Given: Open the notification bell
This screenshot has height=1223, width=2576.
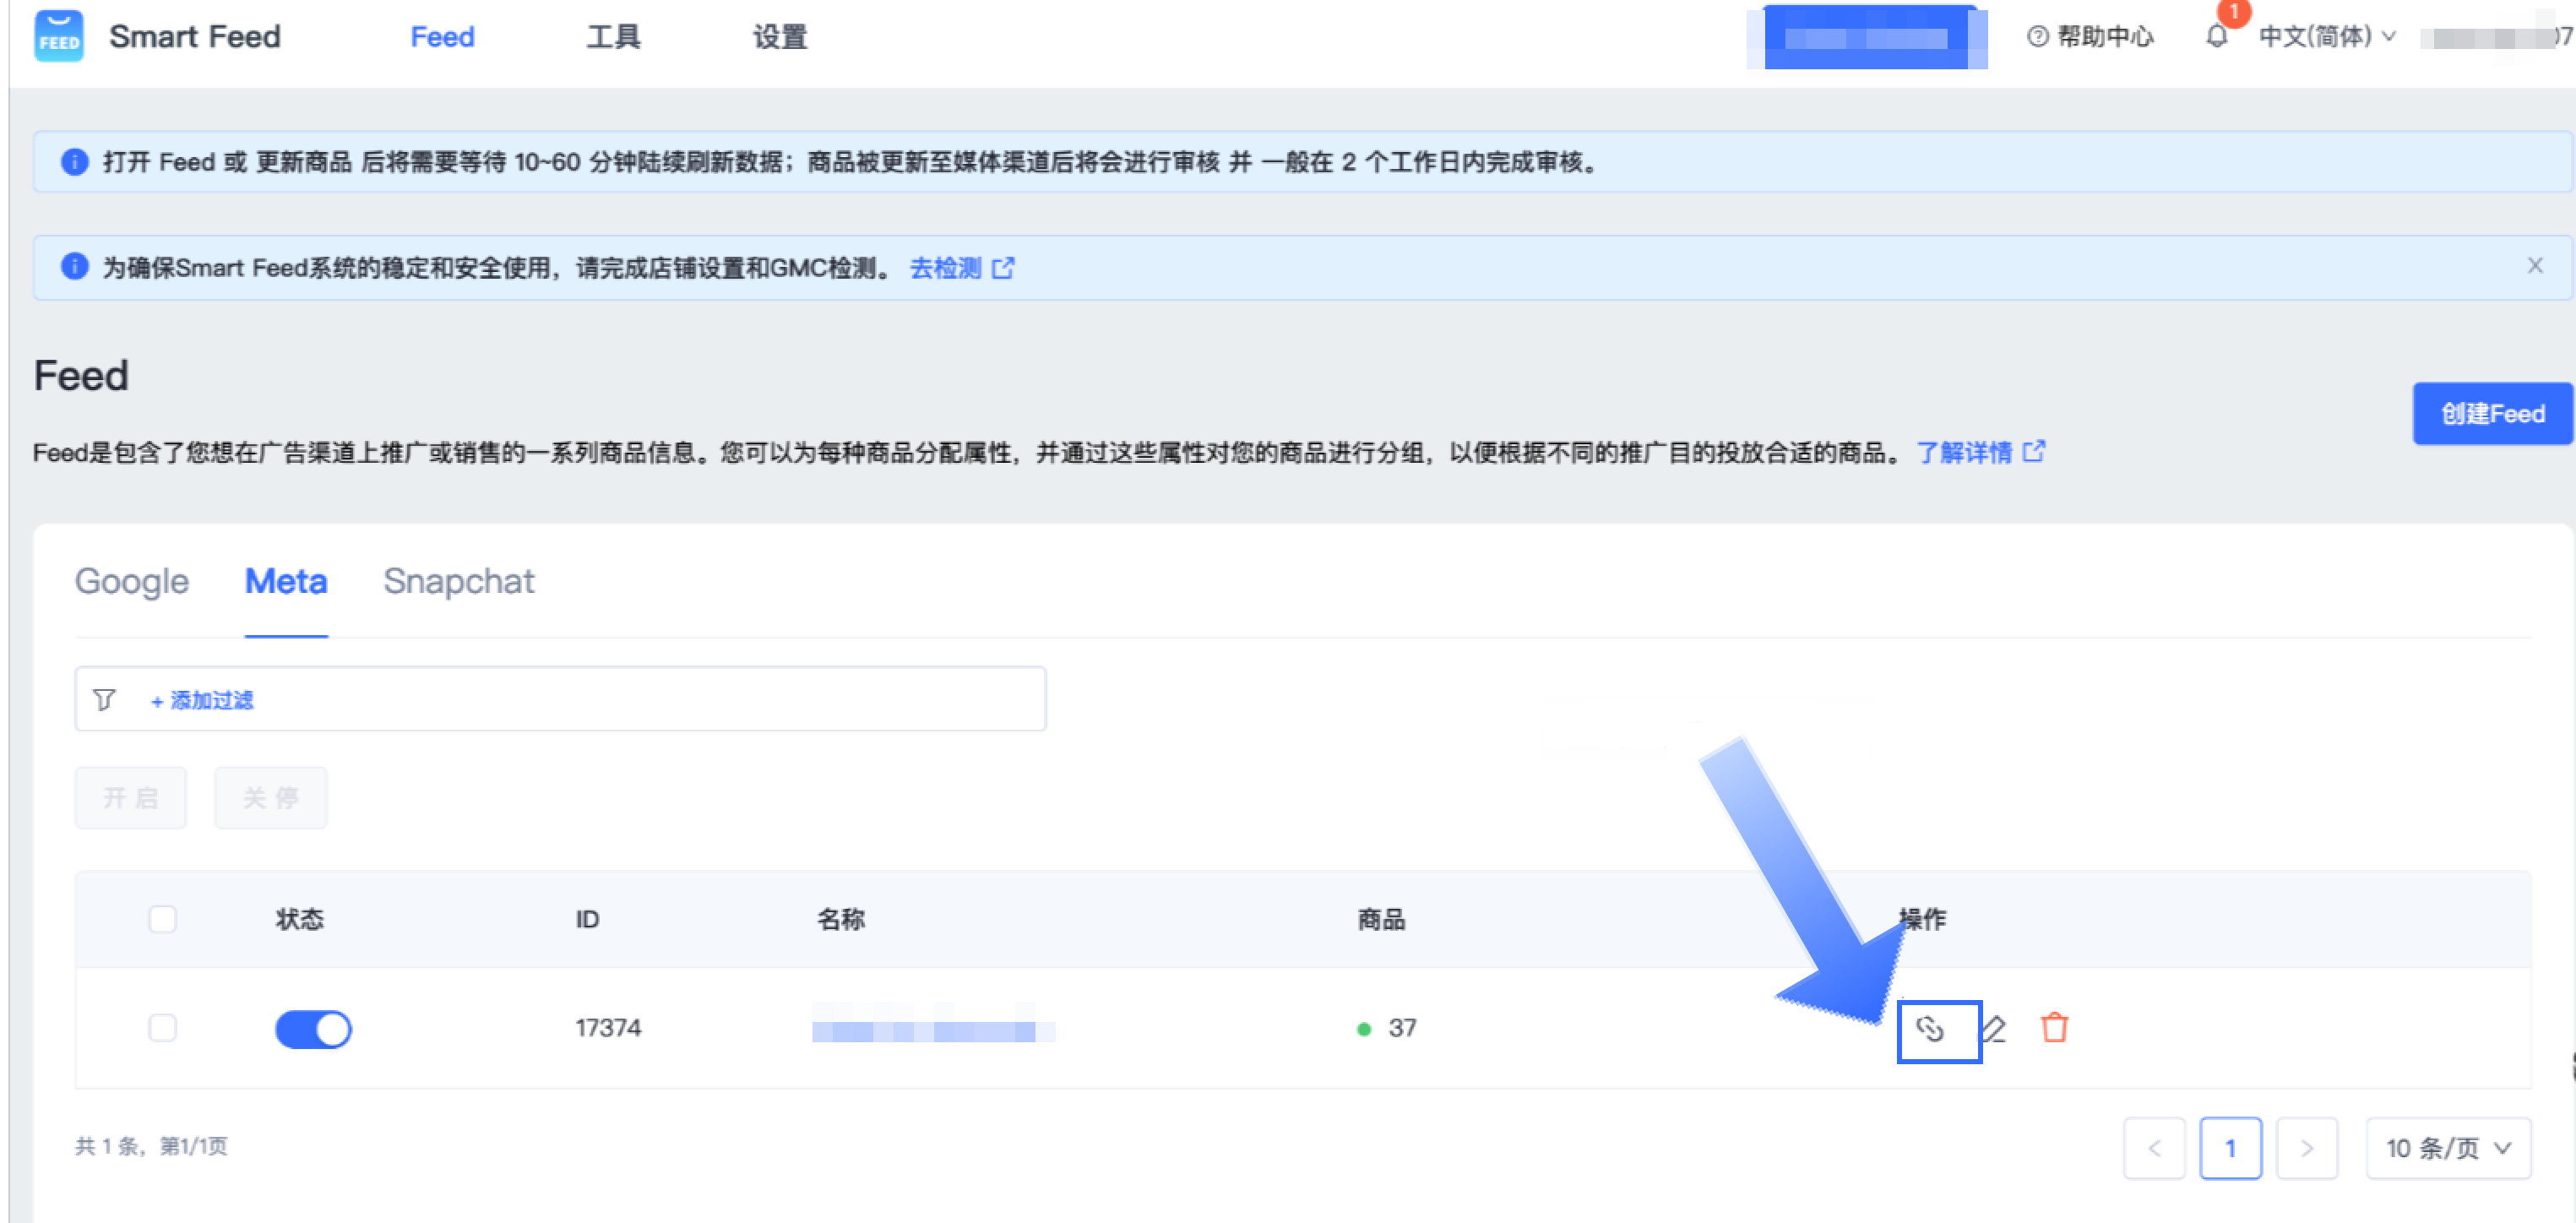Looking at the screenshot, I should pos(2216,37).
